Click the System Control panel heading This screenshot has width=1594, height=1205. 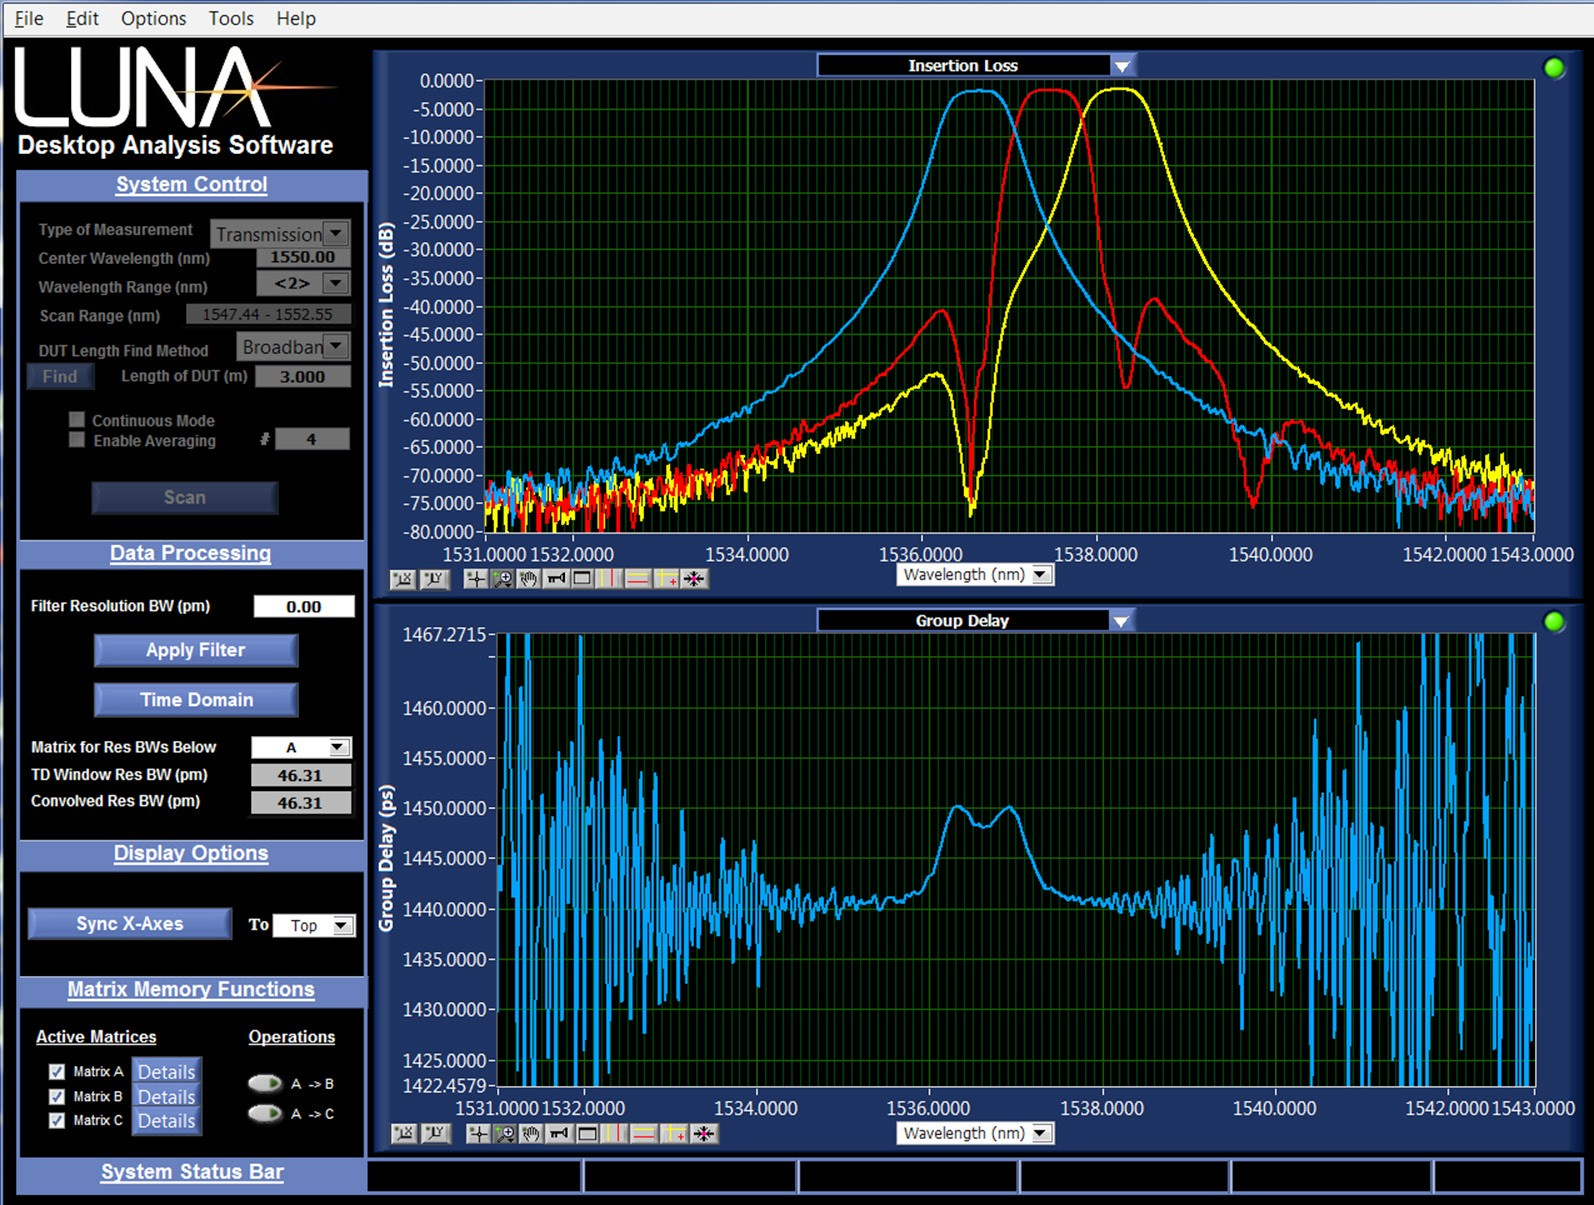[x=192, y=184]
